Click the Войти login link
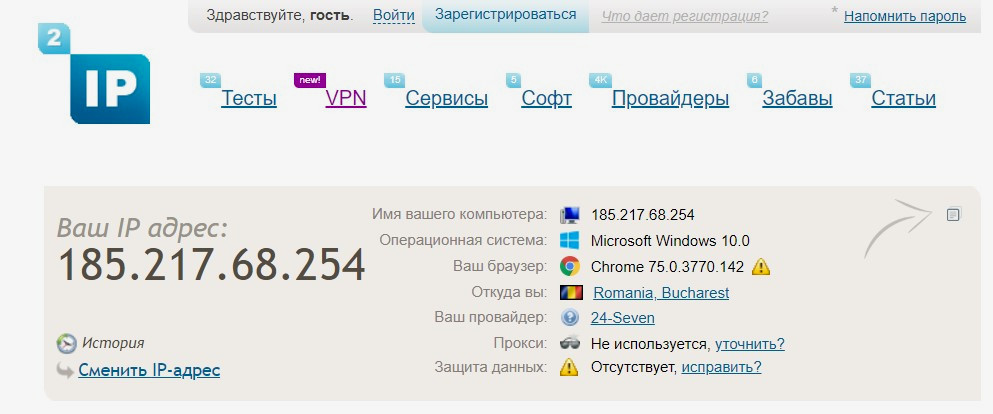 tap(394, 15)
